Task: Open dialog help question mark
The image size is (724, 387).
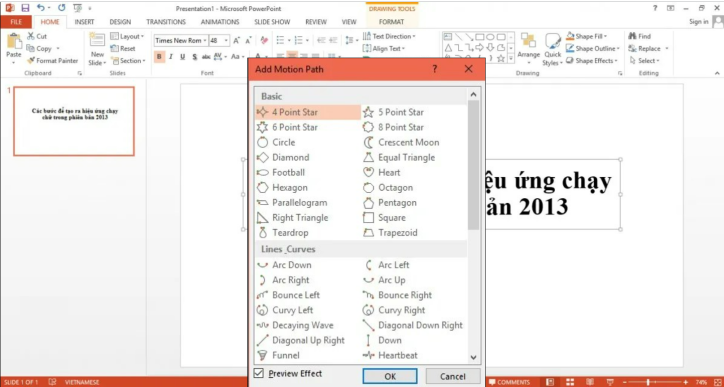Action: pos(434,69)
